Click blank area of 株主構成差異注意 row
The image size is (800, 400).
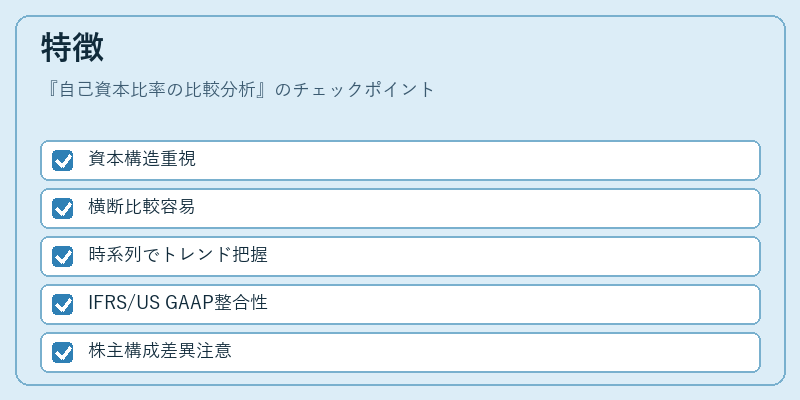(x=495, y=352)
